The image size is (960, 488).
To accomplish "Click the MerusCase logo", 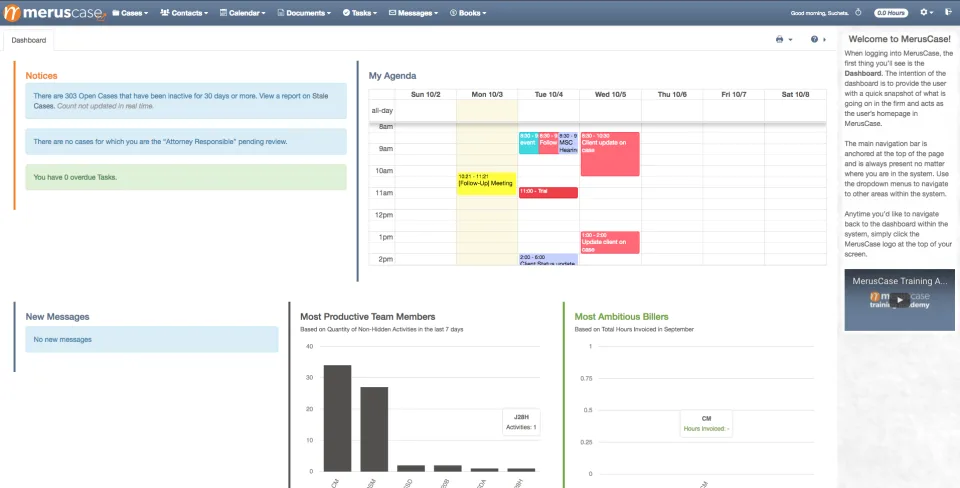I will pyautogui.click(x=55, y=12).
